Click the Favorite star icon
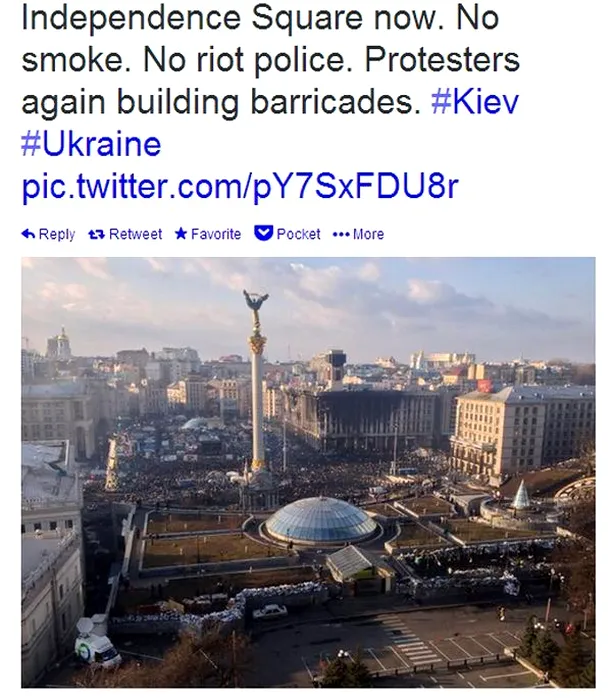The height and width of the screenshot is (700, 612). (180, 234)
